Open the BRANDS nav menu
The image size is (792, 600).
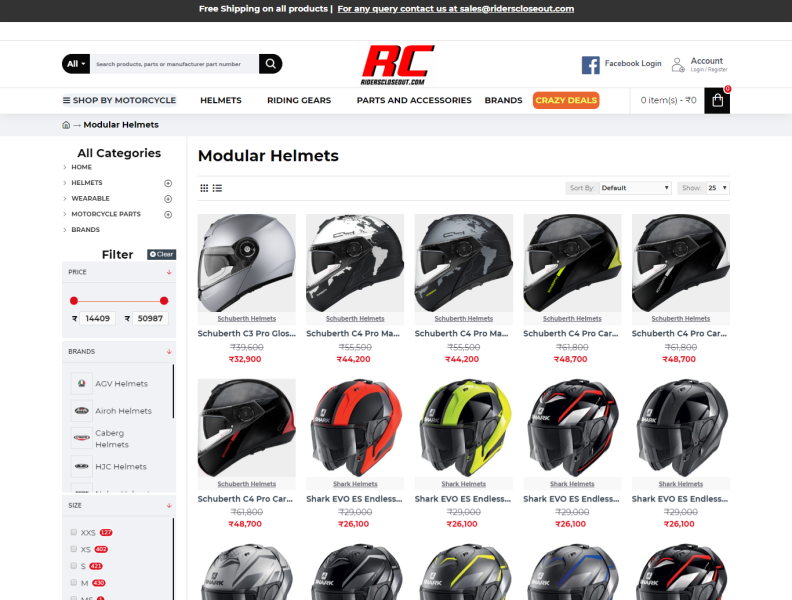pyautogui.click(x=504, y=100)
